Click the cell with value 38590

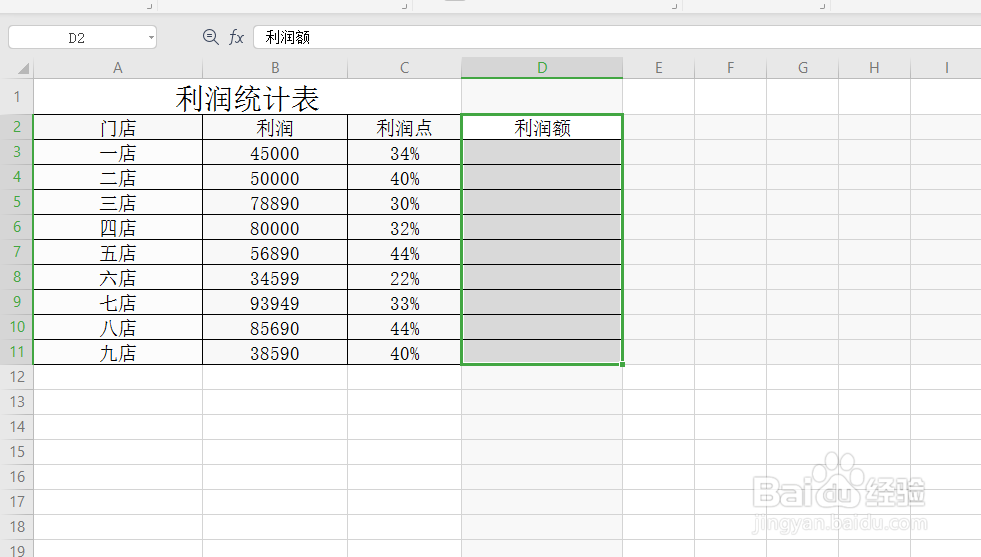(x=275, y=353)
